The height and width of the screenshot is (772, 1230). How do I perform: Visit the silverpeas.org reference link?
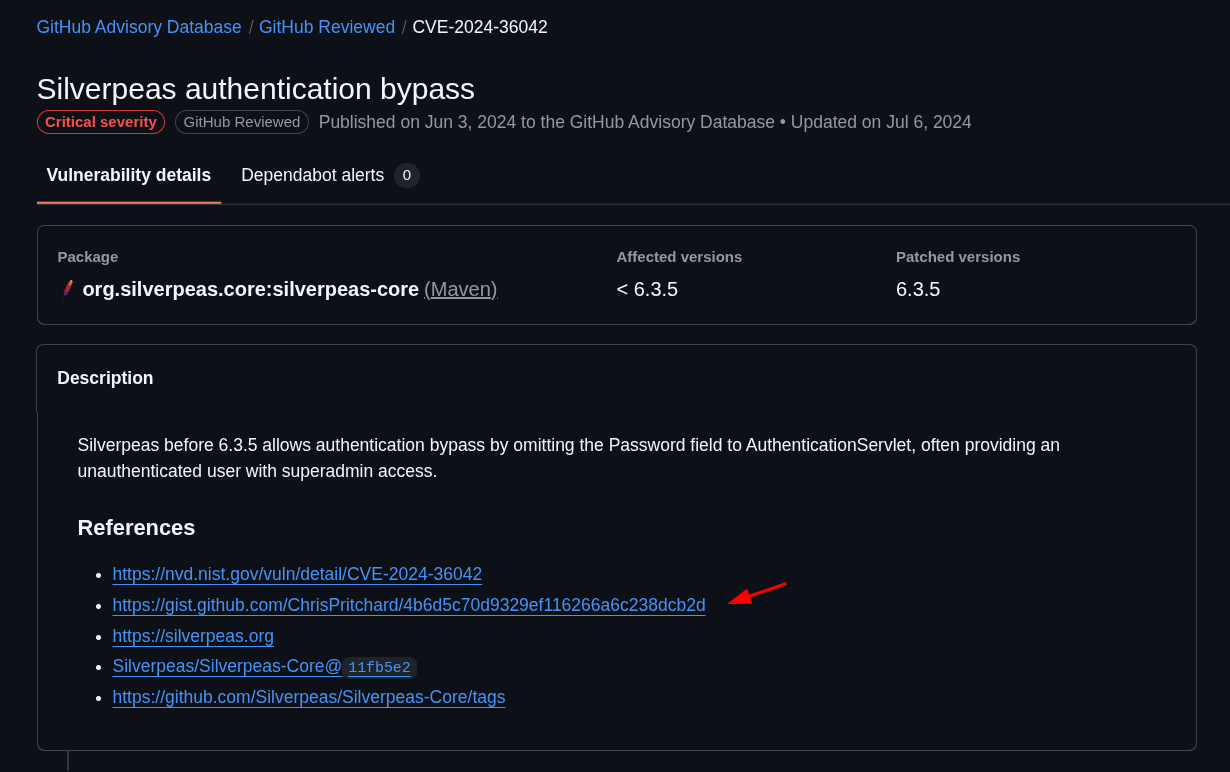pyautogui.click(x=193, y=636)
